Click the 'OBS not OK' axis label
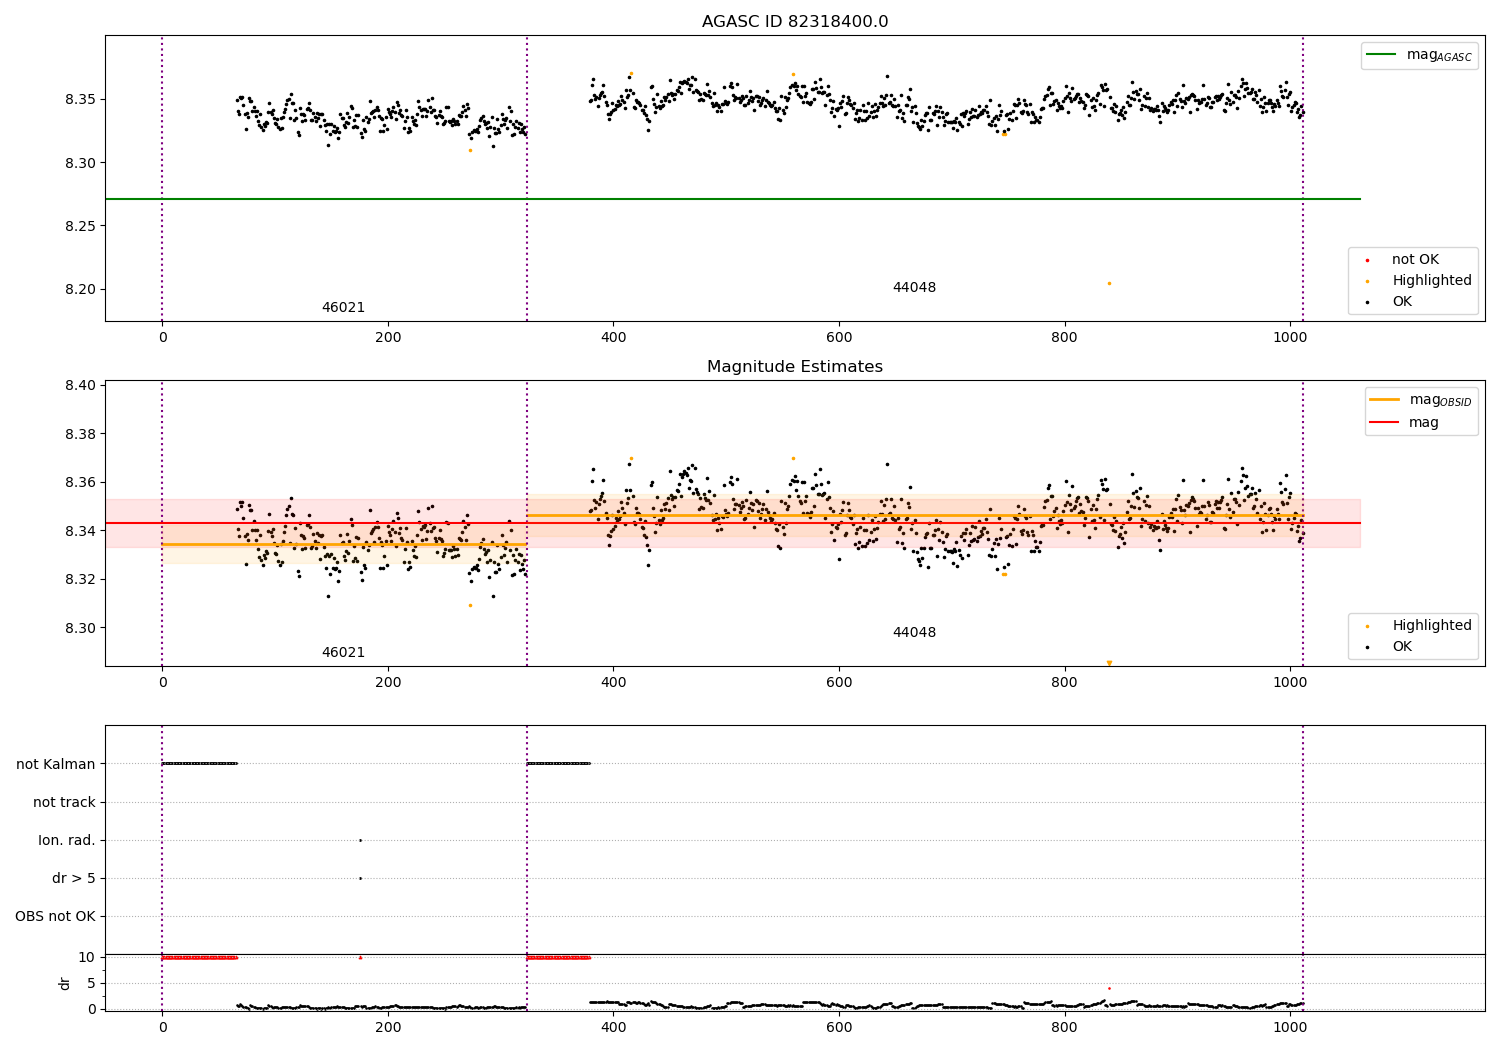1500x1050 pixels. click(x=56, y=916)
